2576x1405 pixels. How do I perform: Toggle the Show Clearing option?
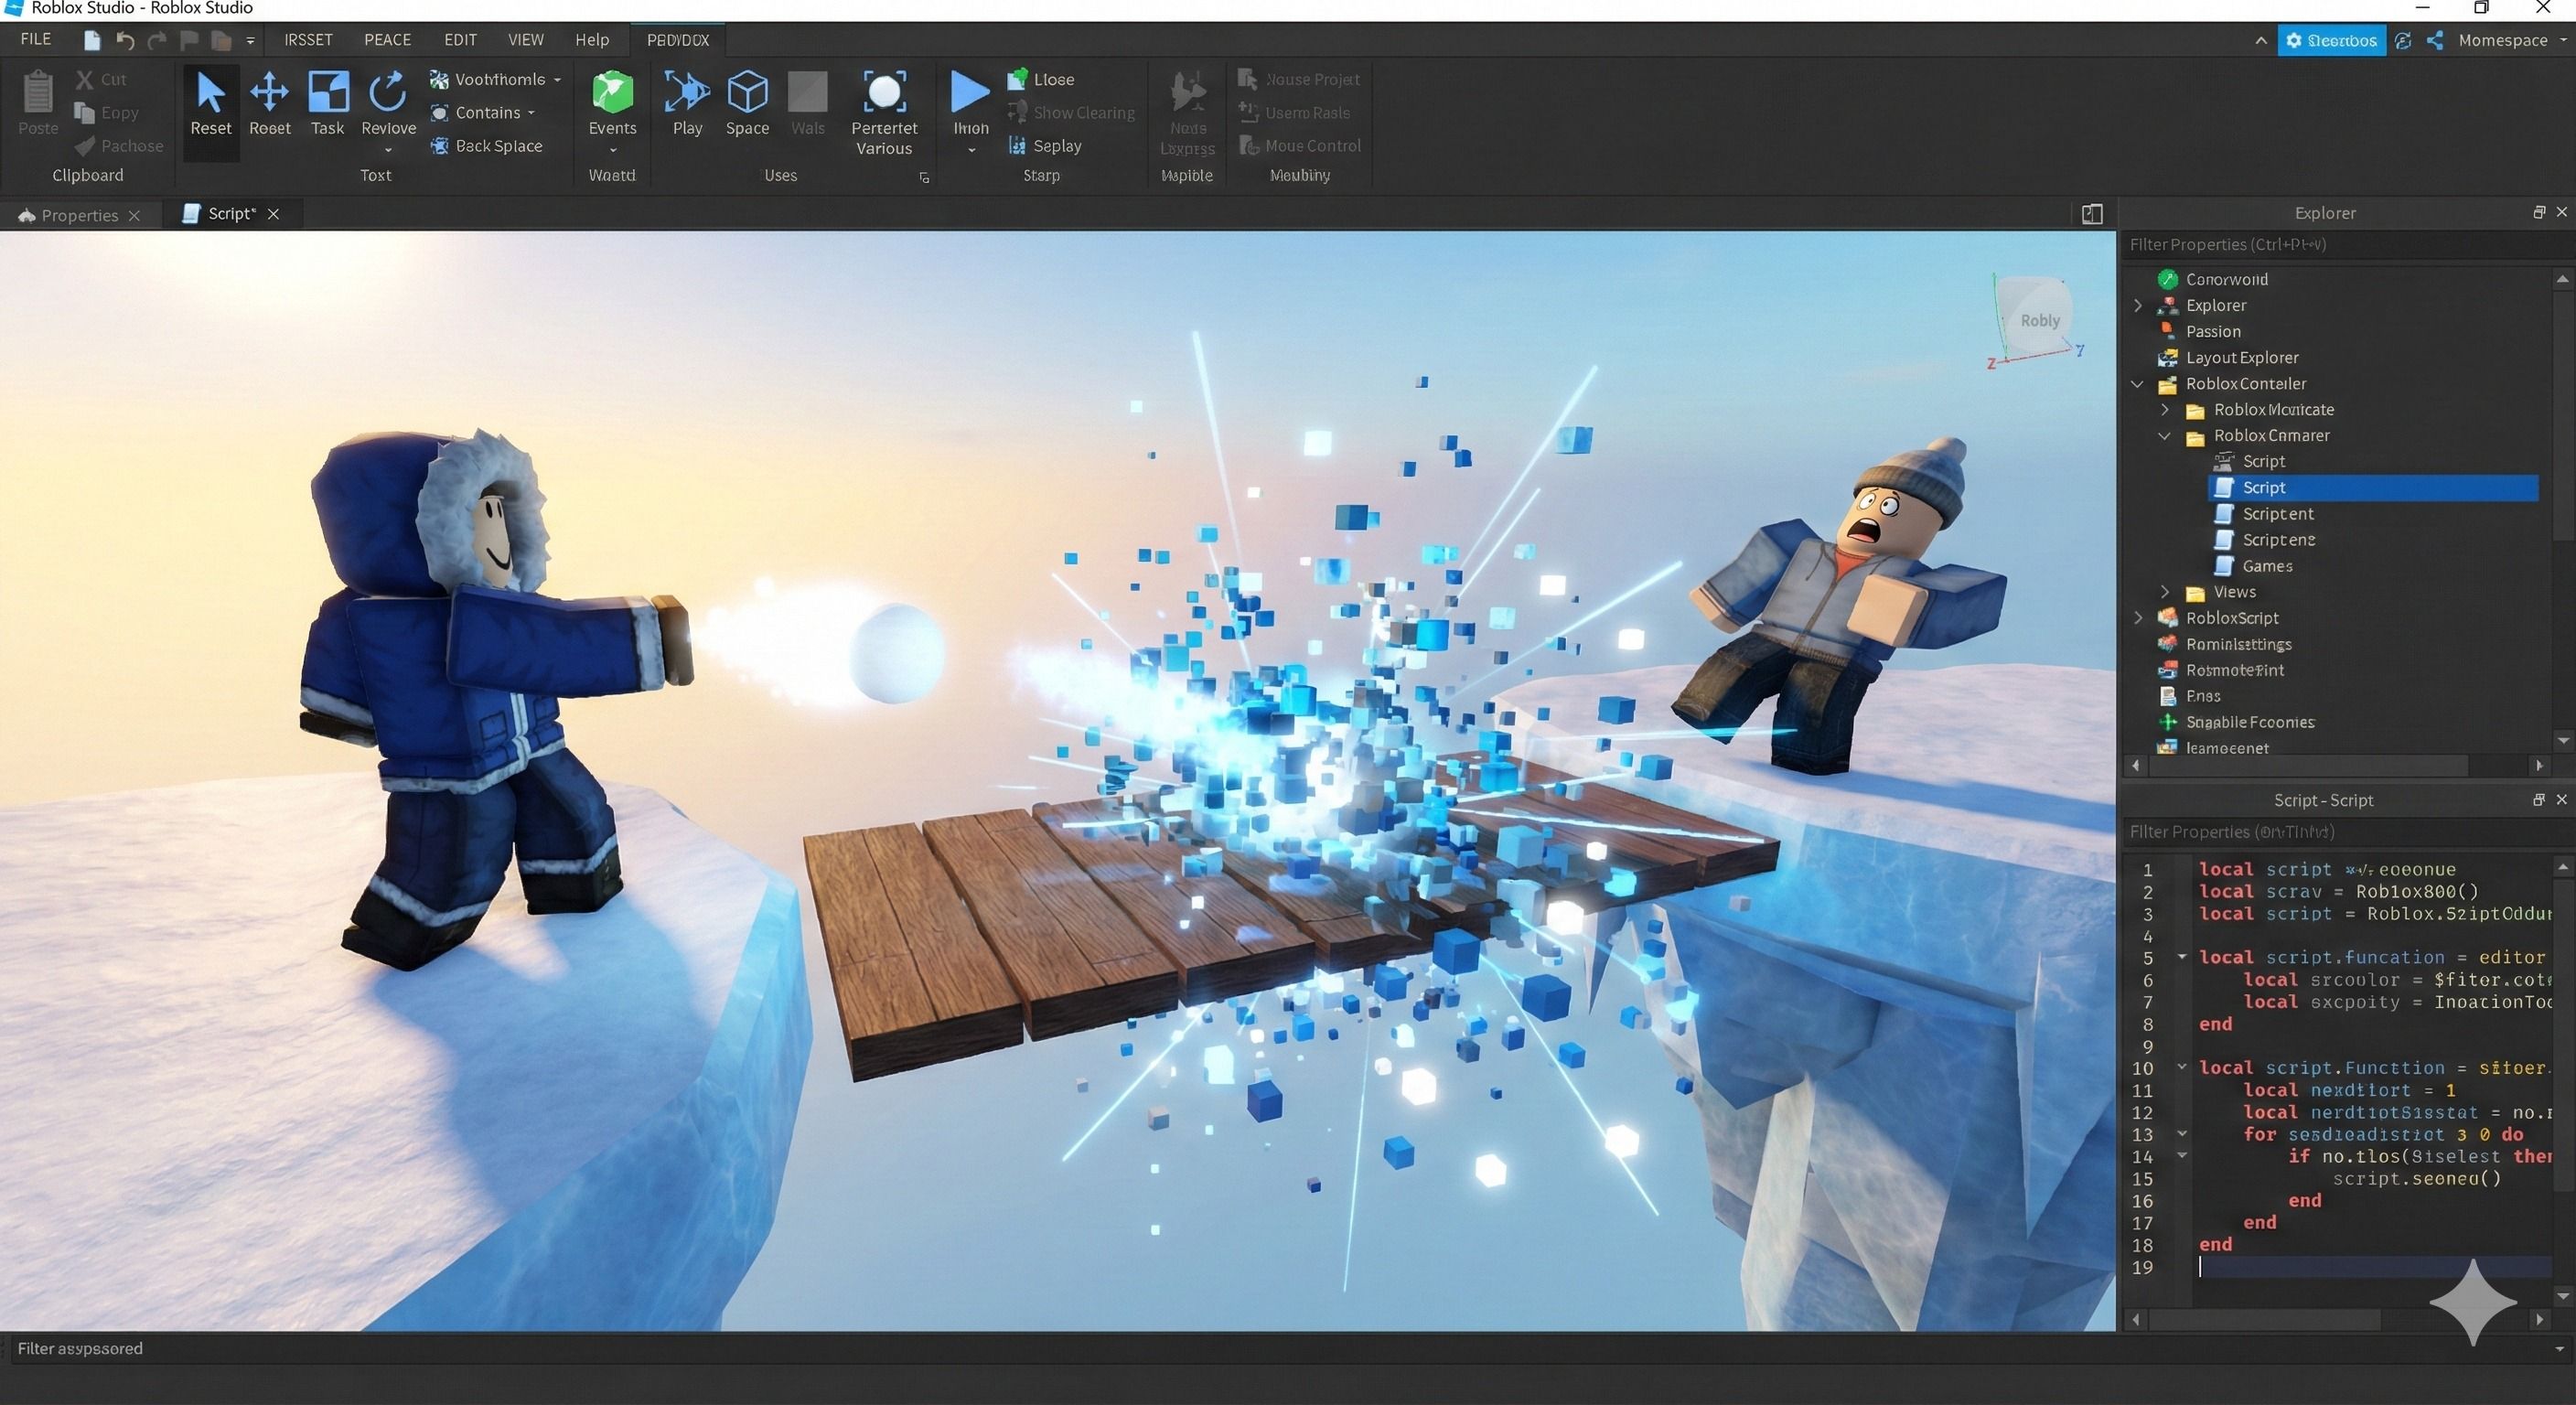(x=1072, y=112)
